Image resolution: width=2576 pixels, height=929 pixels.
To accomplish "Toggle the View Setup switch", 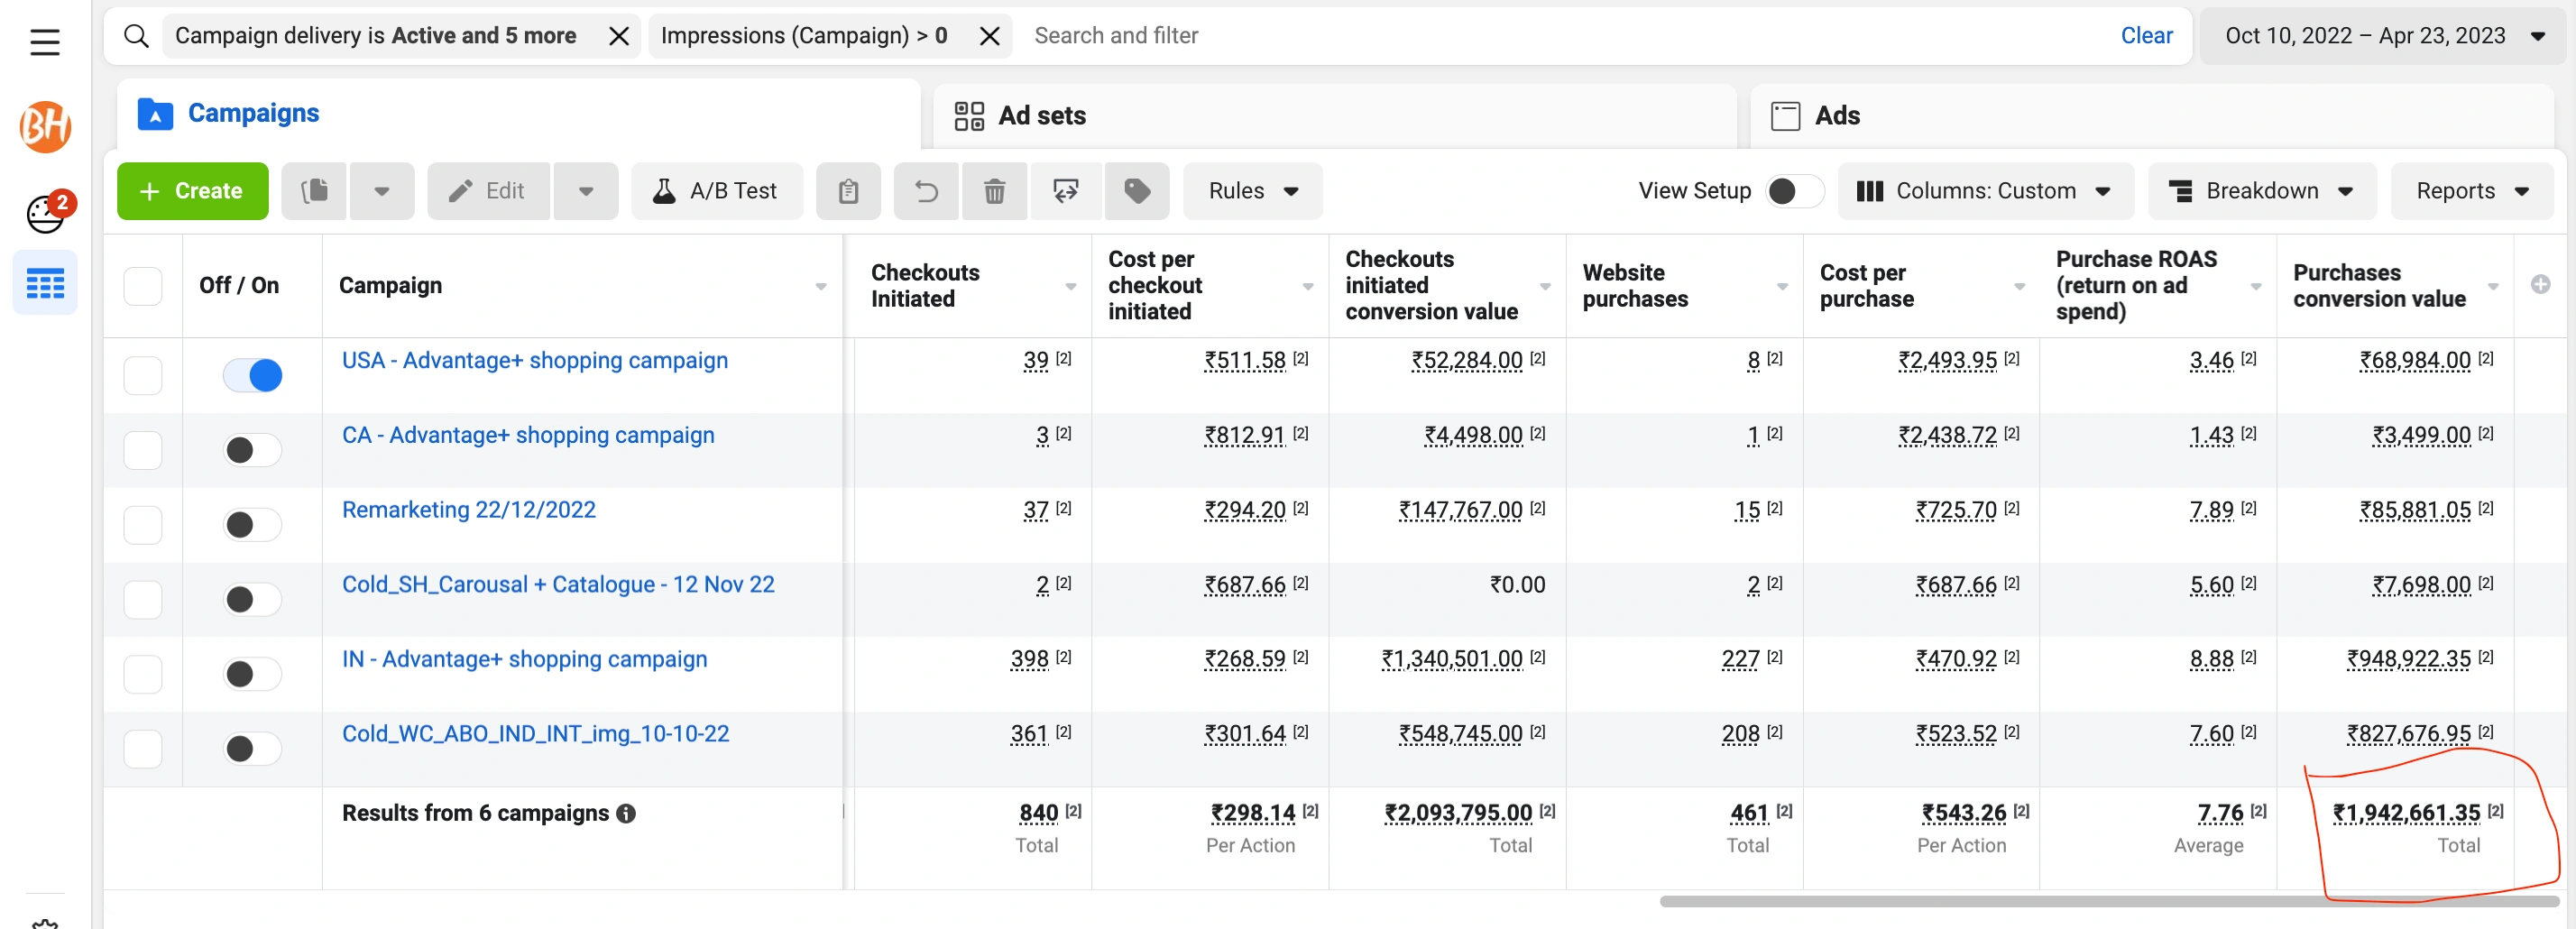I will 1795,191.
